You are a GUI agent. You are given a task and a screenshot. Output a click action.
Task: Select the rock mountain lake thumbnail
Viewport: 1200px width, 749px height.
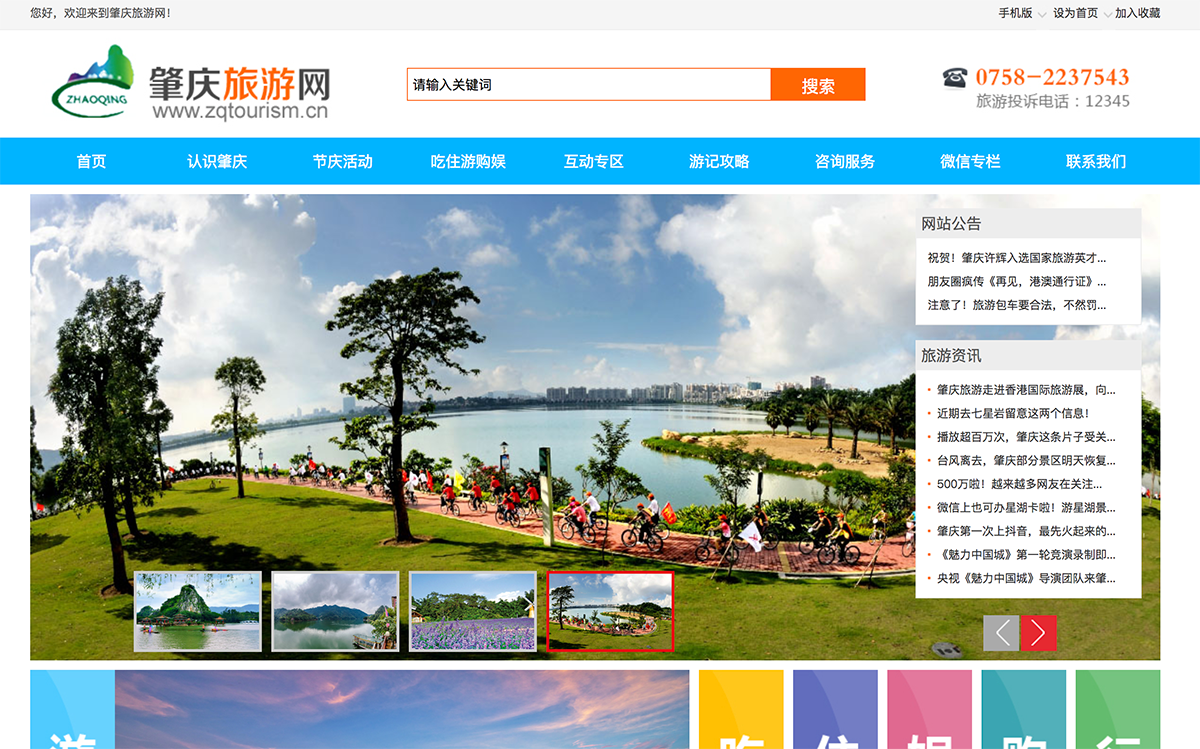pos(198,611)
